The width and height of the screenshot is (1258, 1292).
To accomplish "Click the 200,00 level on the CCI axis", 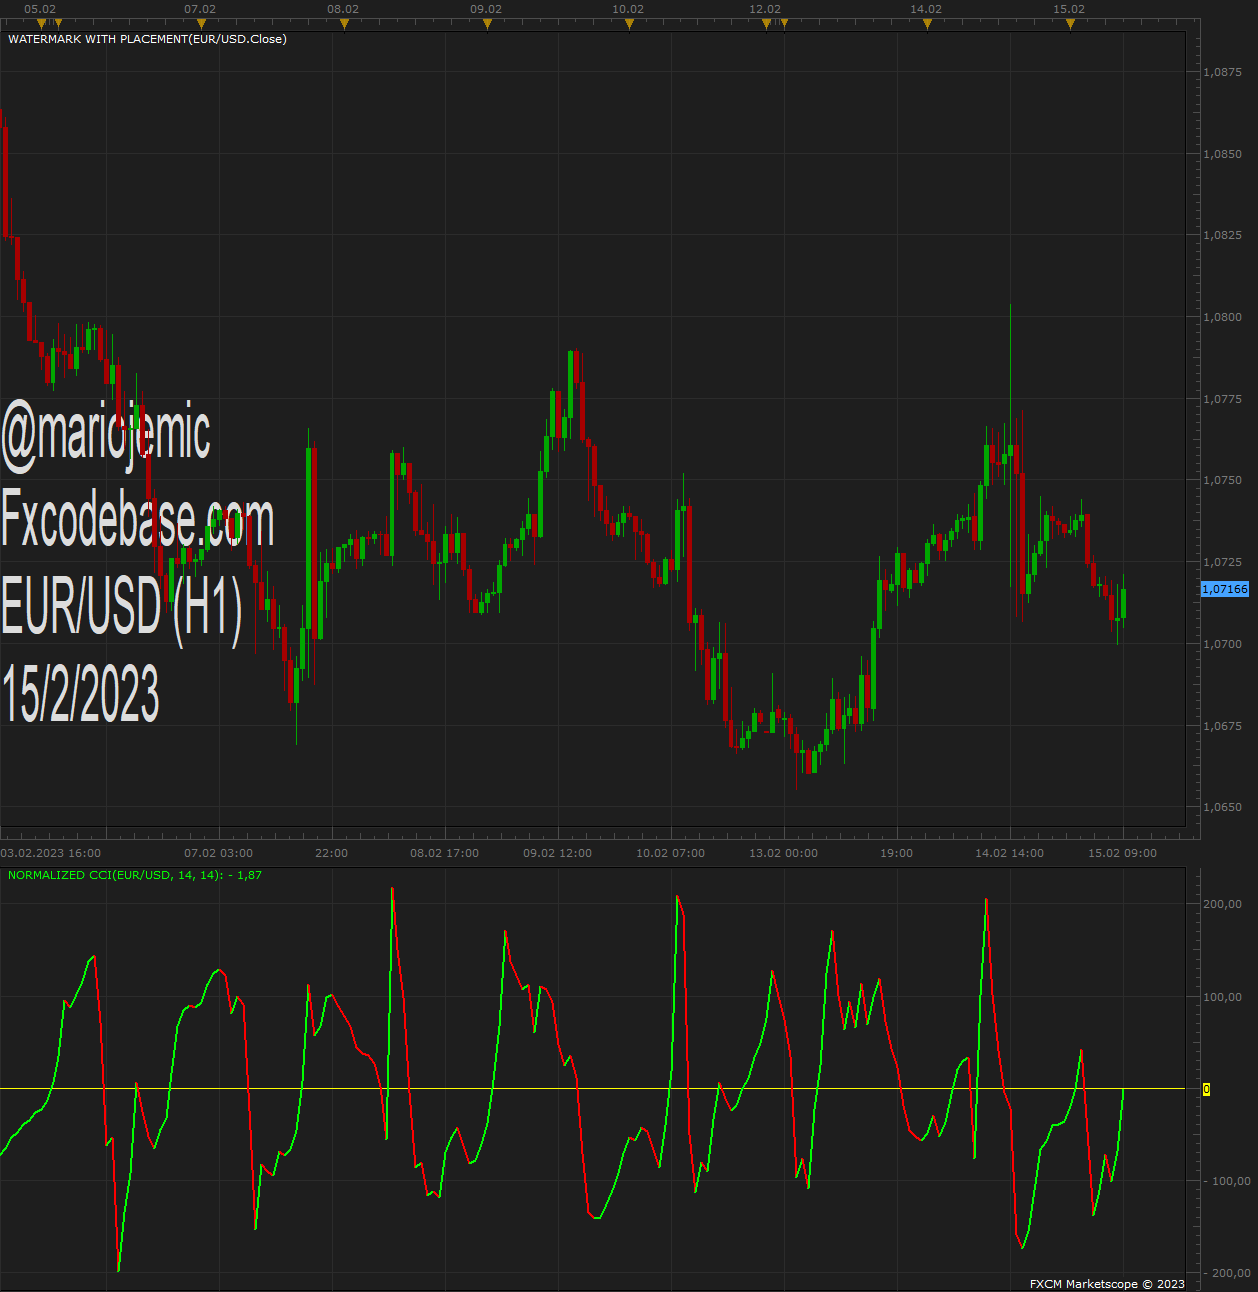I will [x=1222, y=904].
